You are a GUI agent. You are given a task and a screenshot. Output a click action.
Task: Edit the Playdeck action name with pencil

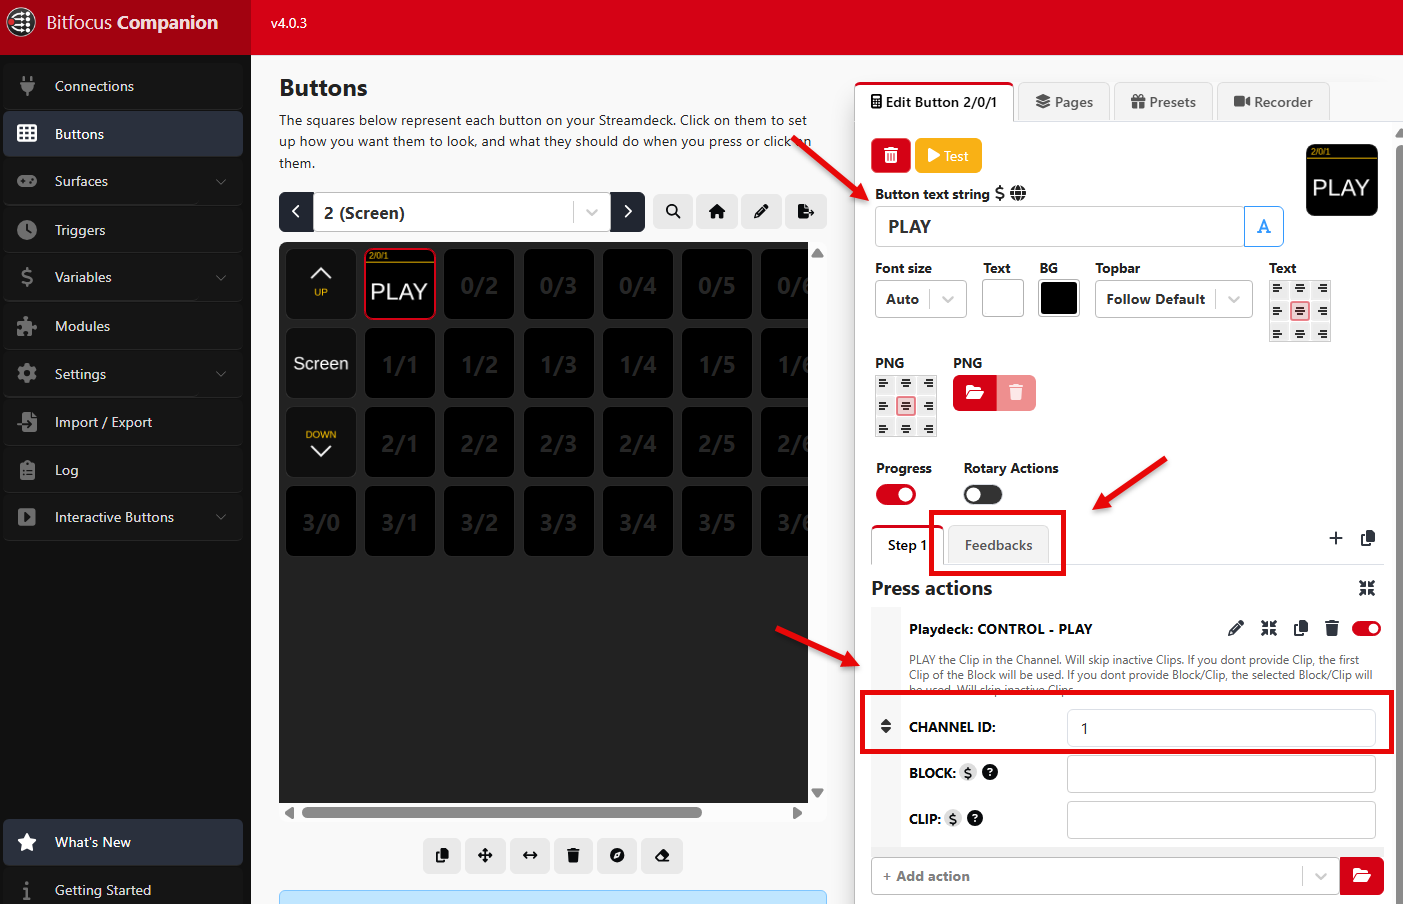[1236, 628]
